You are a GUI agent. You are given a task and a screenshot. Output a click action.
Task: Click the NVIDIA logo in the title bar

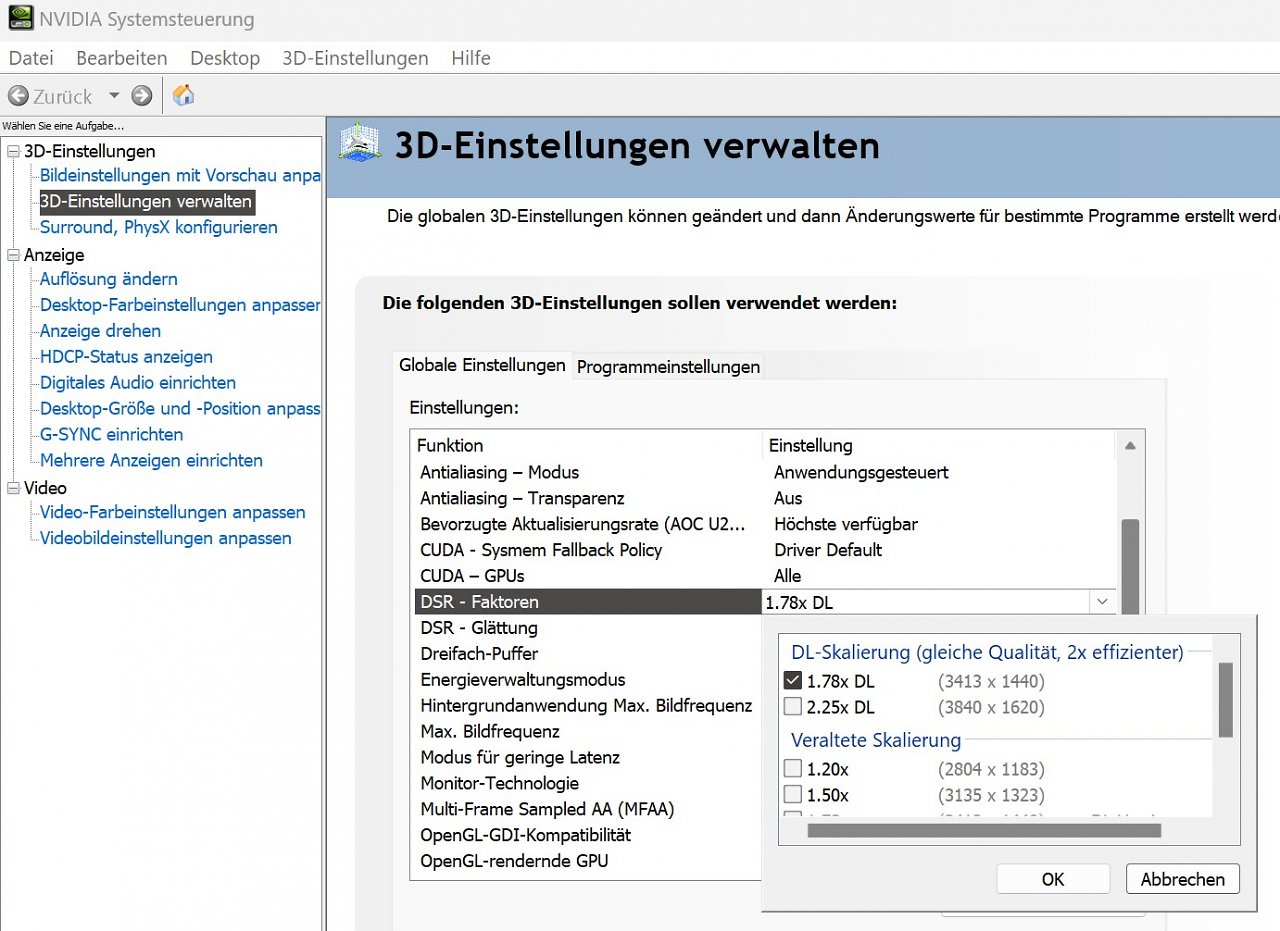20,19
